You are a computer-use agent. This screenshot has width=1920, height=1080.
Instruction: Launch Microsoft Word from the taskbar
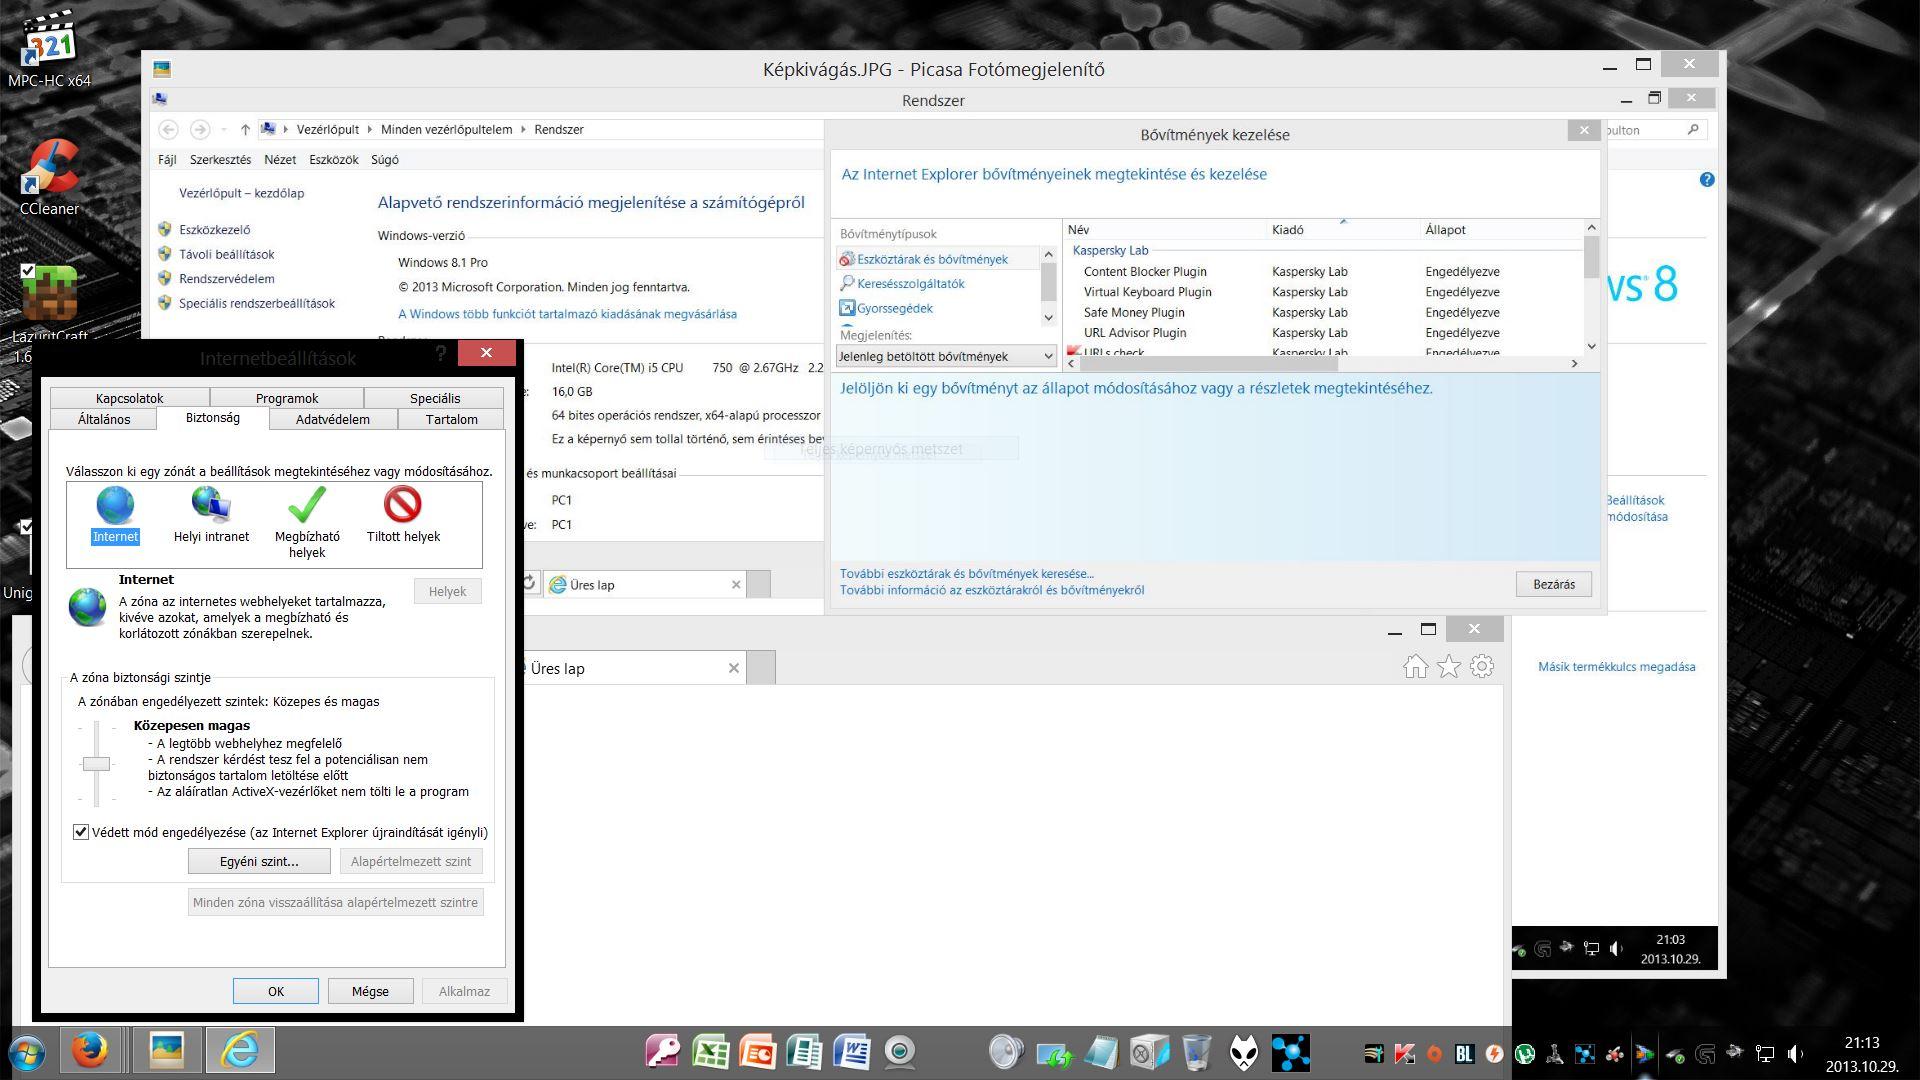click(x=852, y=1052)
